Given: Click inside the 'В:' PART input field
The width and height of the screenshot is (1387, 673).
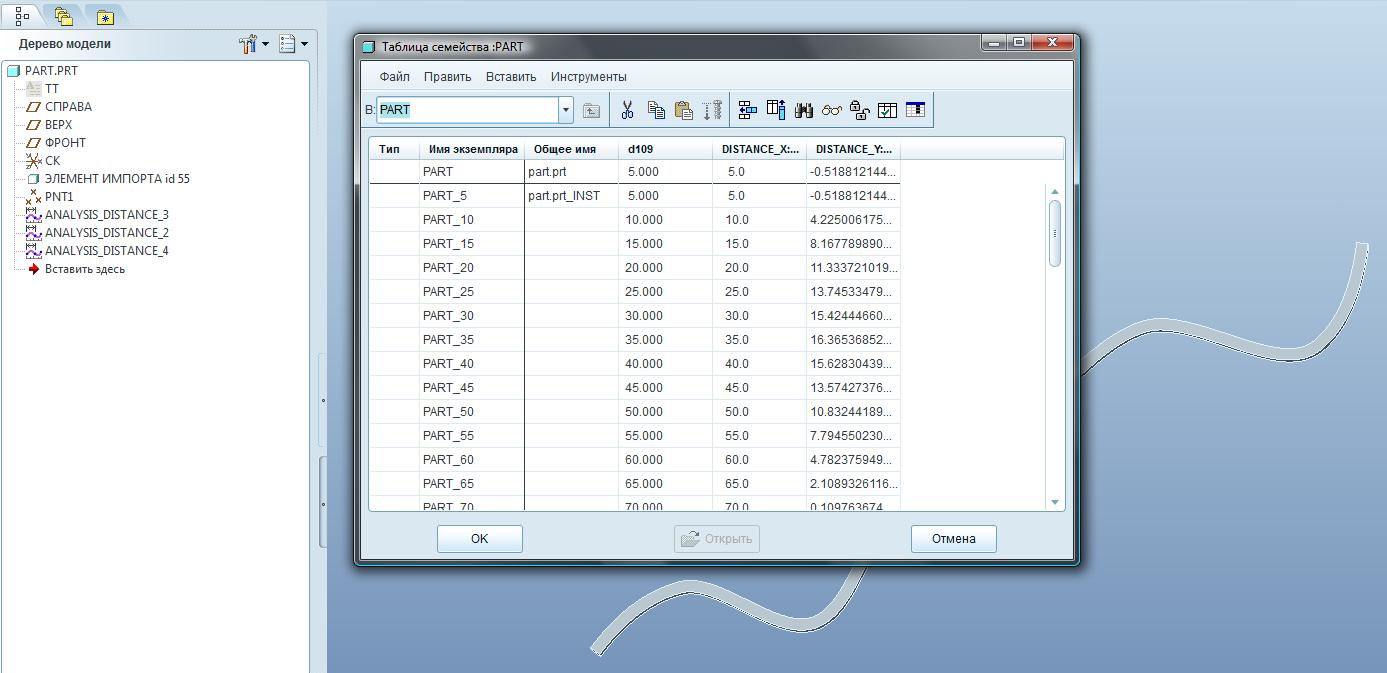Looking at the screenshot, I should tap(467, 110).
